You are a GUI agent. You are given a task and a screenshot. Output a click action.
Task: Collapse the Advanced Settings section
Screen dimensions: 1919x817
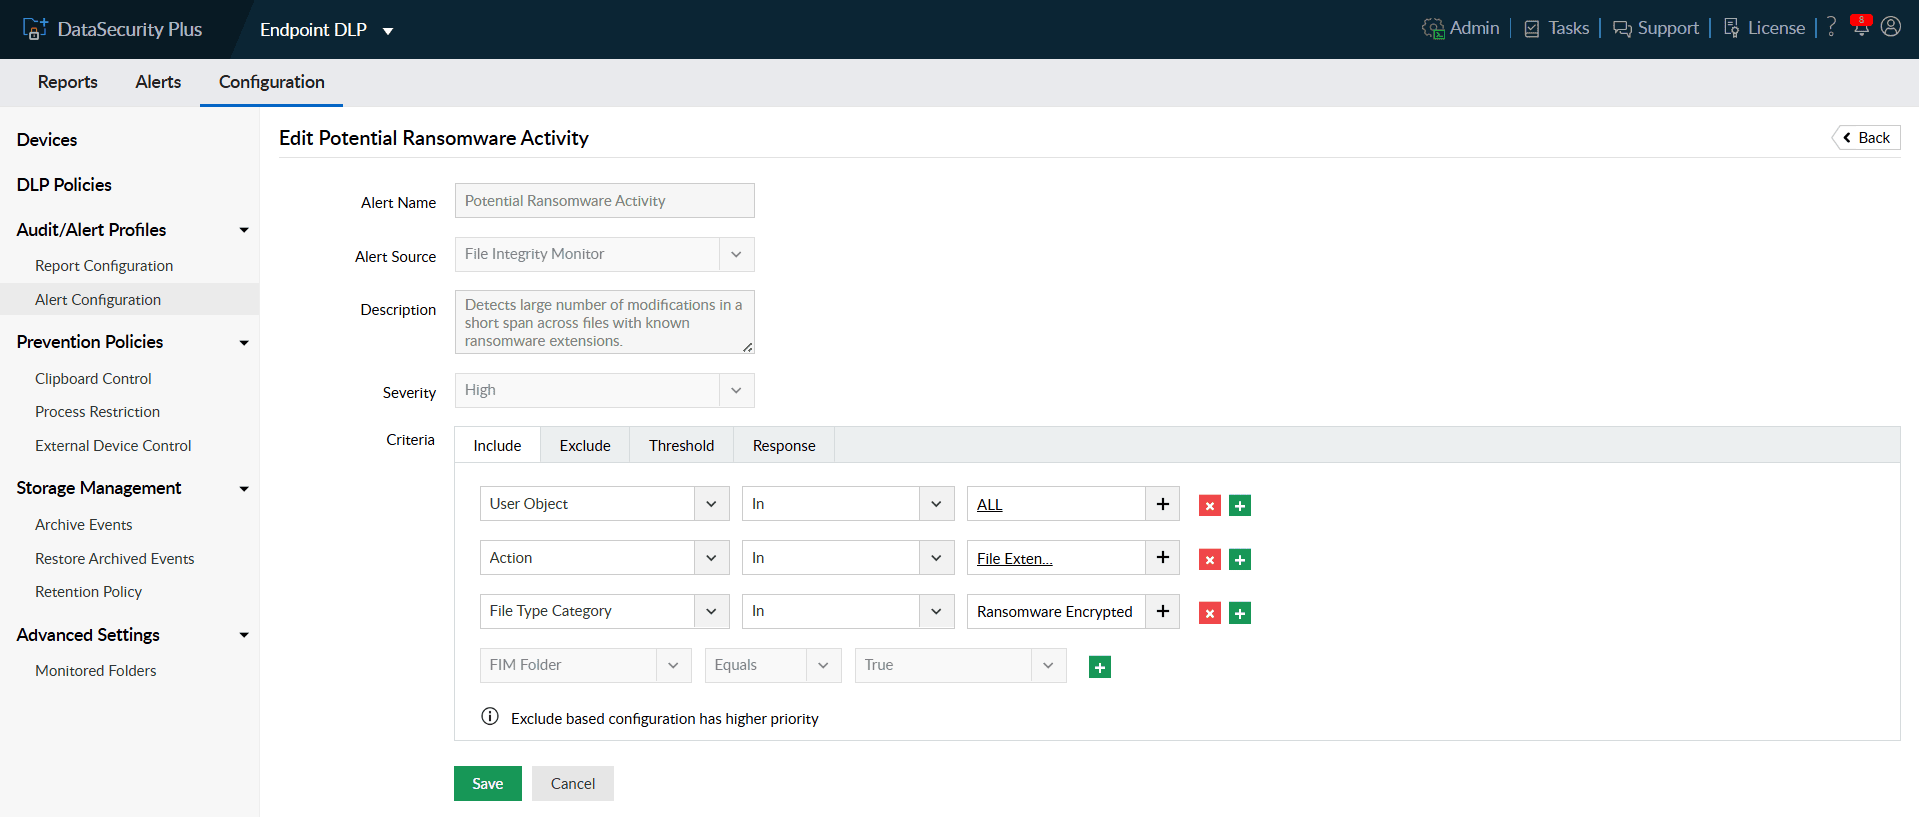(244, 635)
